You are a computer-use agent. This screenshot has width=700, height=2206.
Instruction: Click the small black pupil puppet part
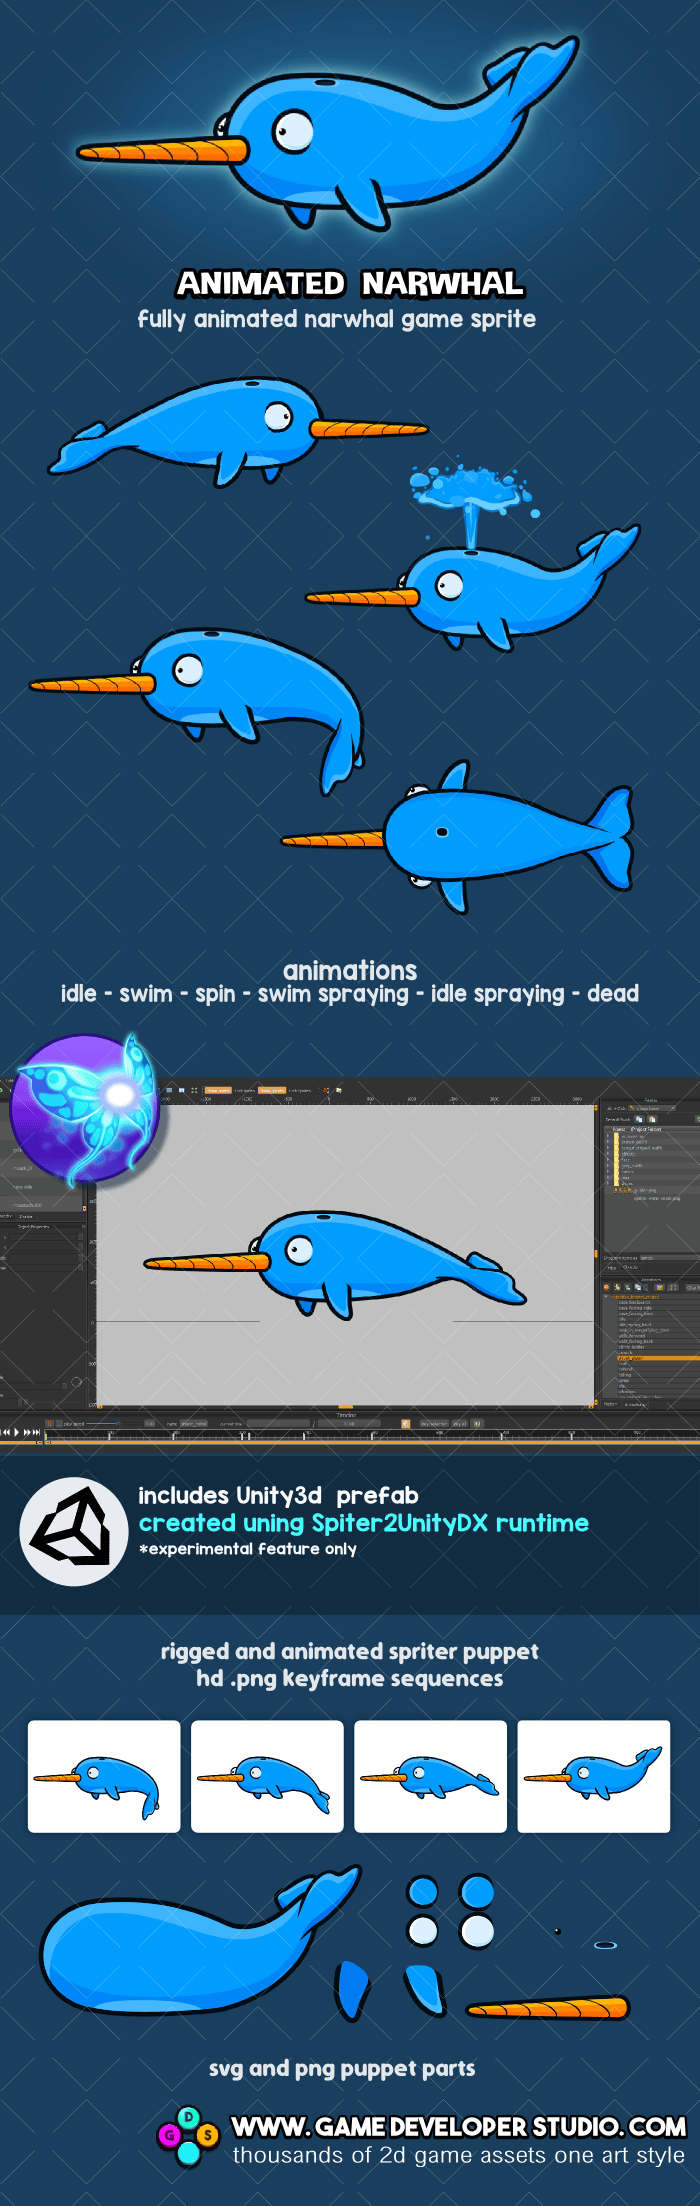coord(557,1931)
